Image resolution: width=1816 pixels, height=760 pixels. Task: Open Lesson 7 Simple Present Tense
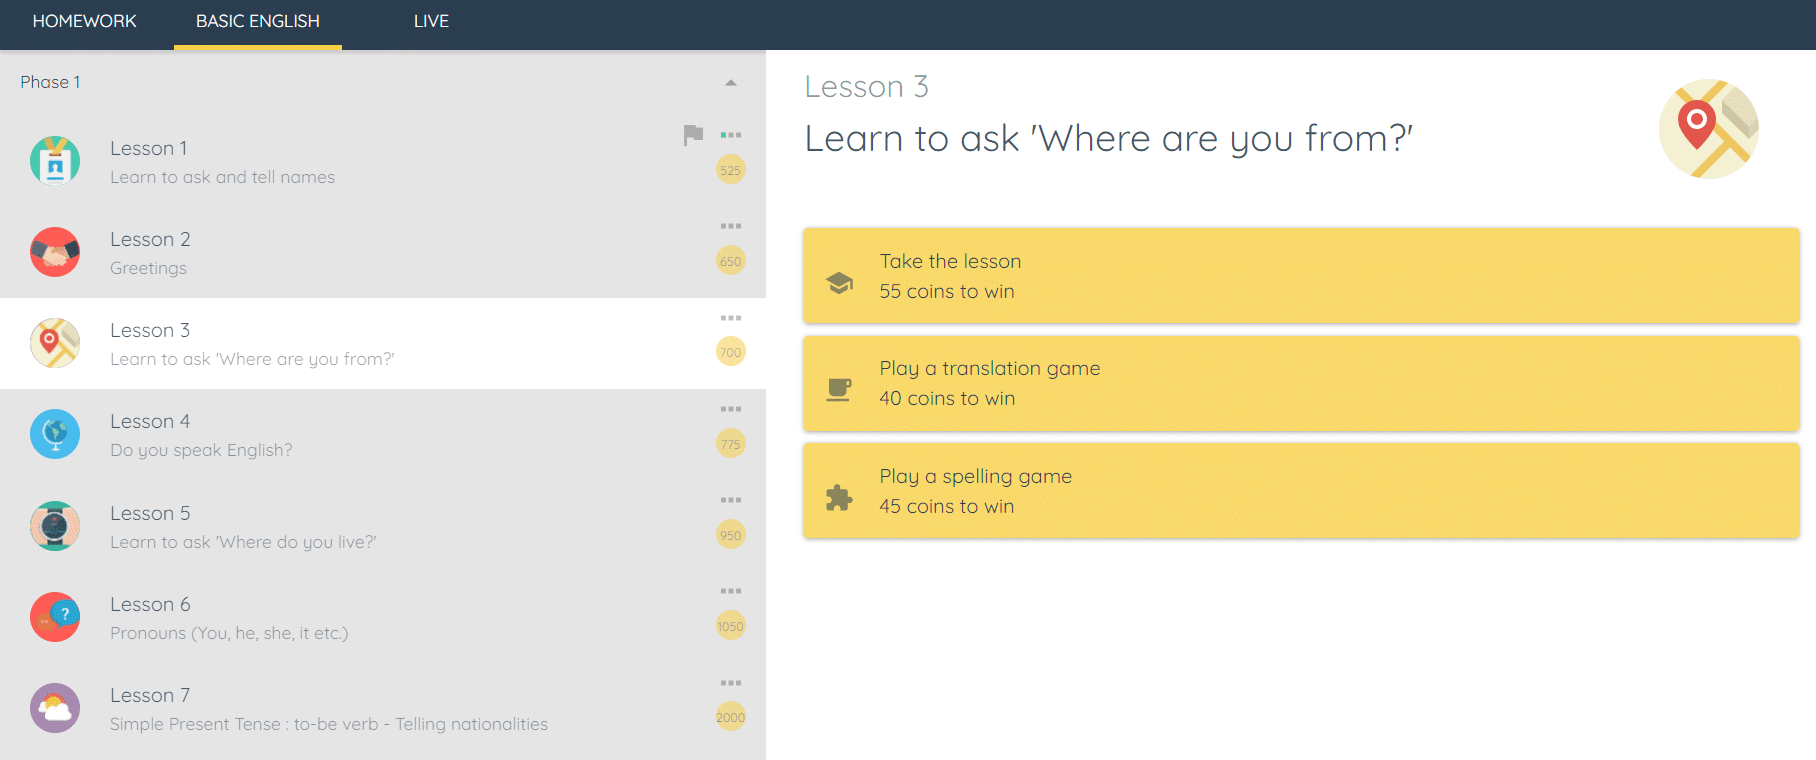[328, 709]
